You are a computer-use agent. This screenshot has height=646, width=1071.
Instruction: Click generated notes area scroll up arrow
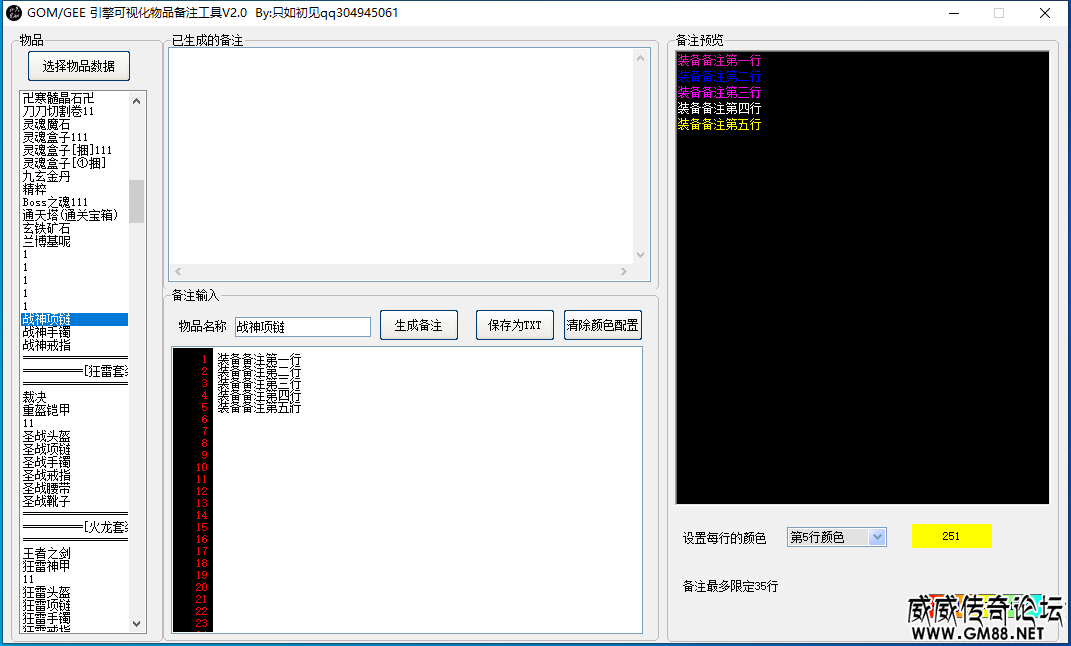pyautogui.click(x=640, y=59)
